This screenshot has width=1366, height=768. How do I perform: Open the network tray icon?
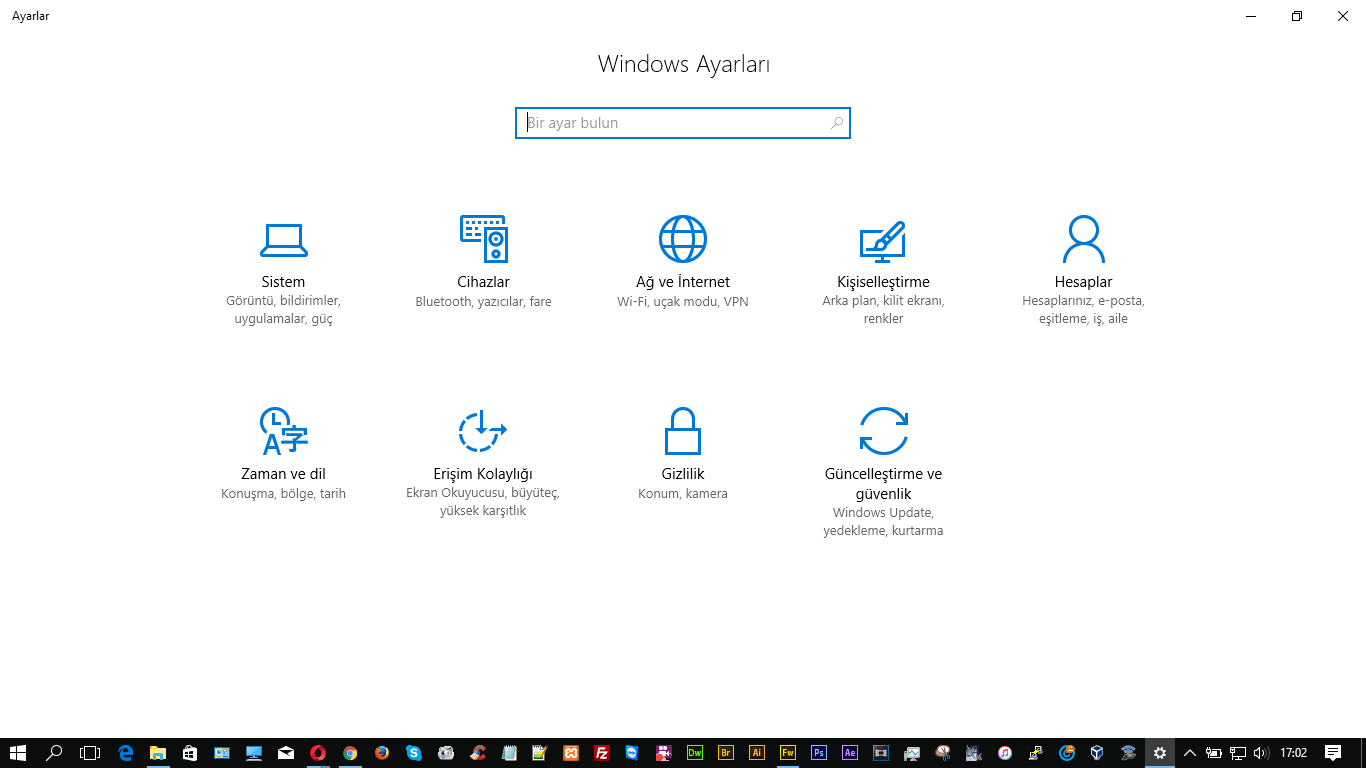1238,753
